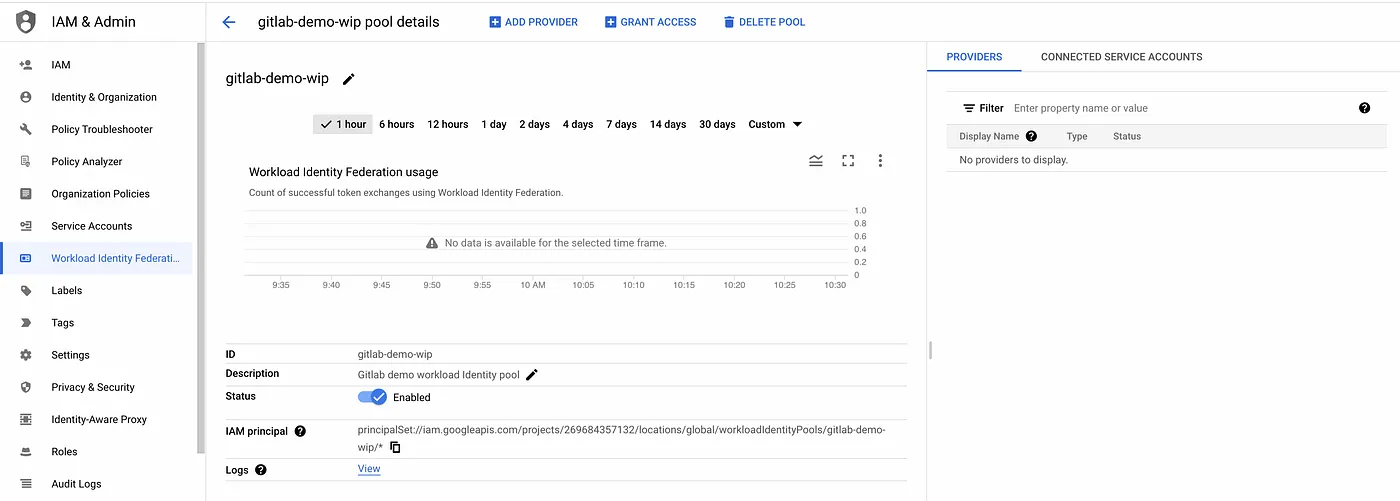Image resolution: width=1400 pixels, height=501 pixels.
Task: Click the Identity & Organization person icon
Action: click(x=26, y=97)
